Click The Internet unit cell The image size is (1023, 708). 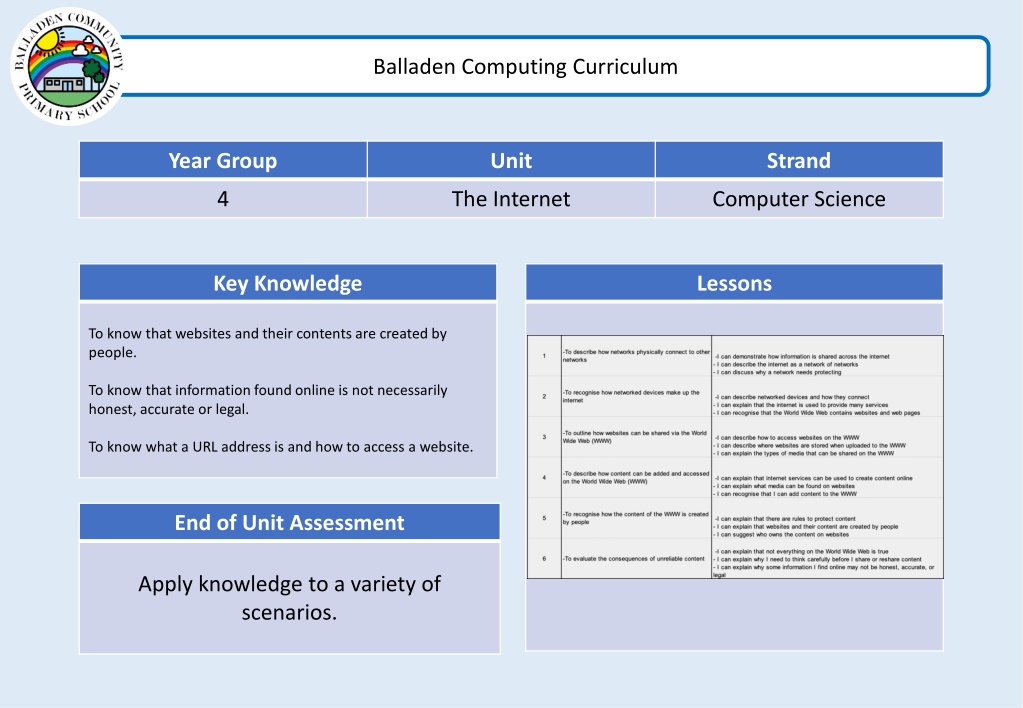click(x=511, y=199)
